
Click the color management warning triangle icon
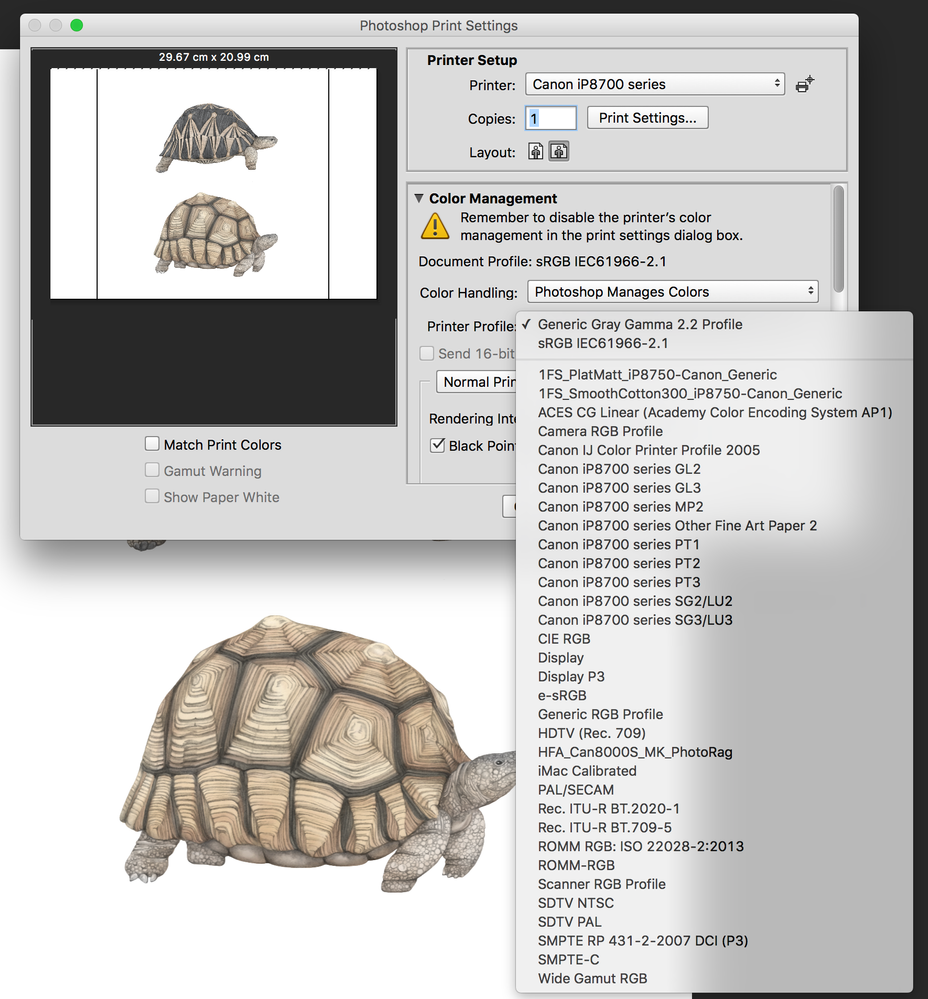coord(434,226)
